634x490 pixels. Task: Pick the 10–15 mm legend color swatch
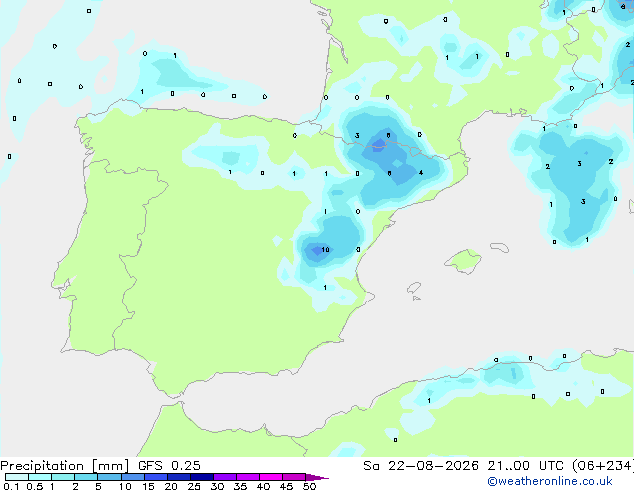coord(132,477)
